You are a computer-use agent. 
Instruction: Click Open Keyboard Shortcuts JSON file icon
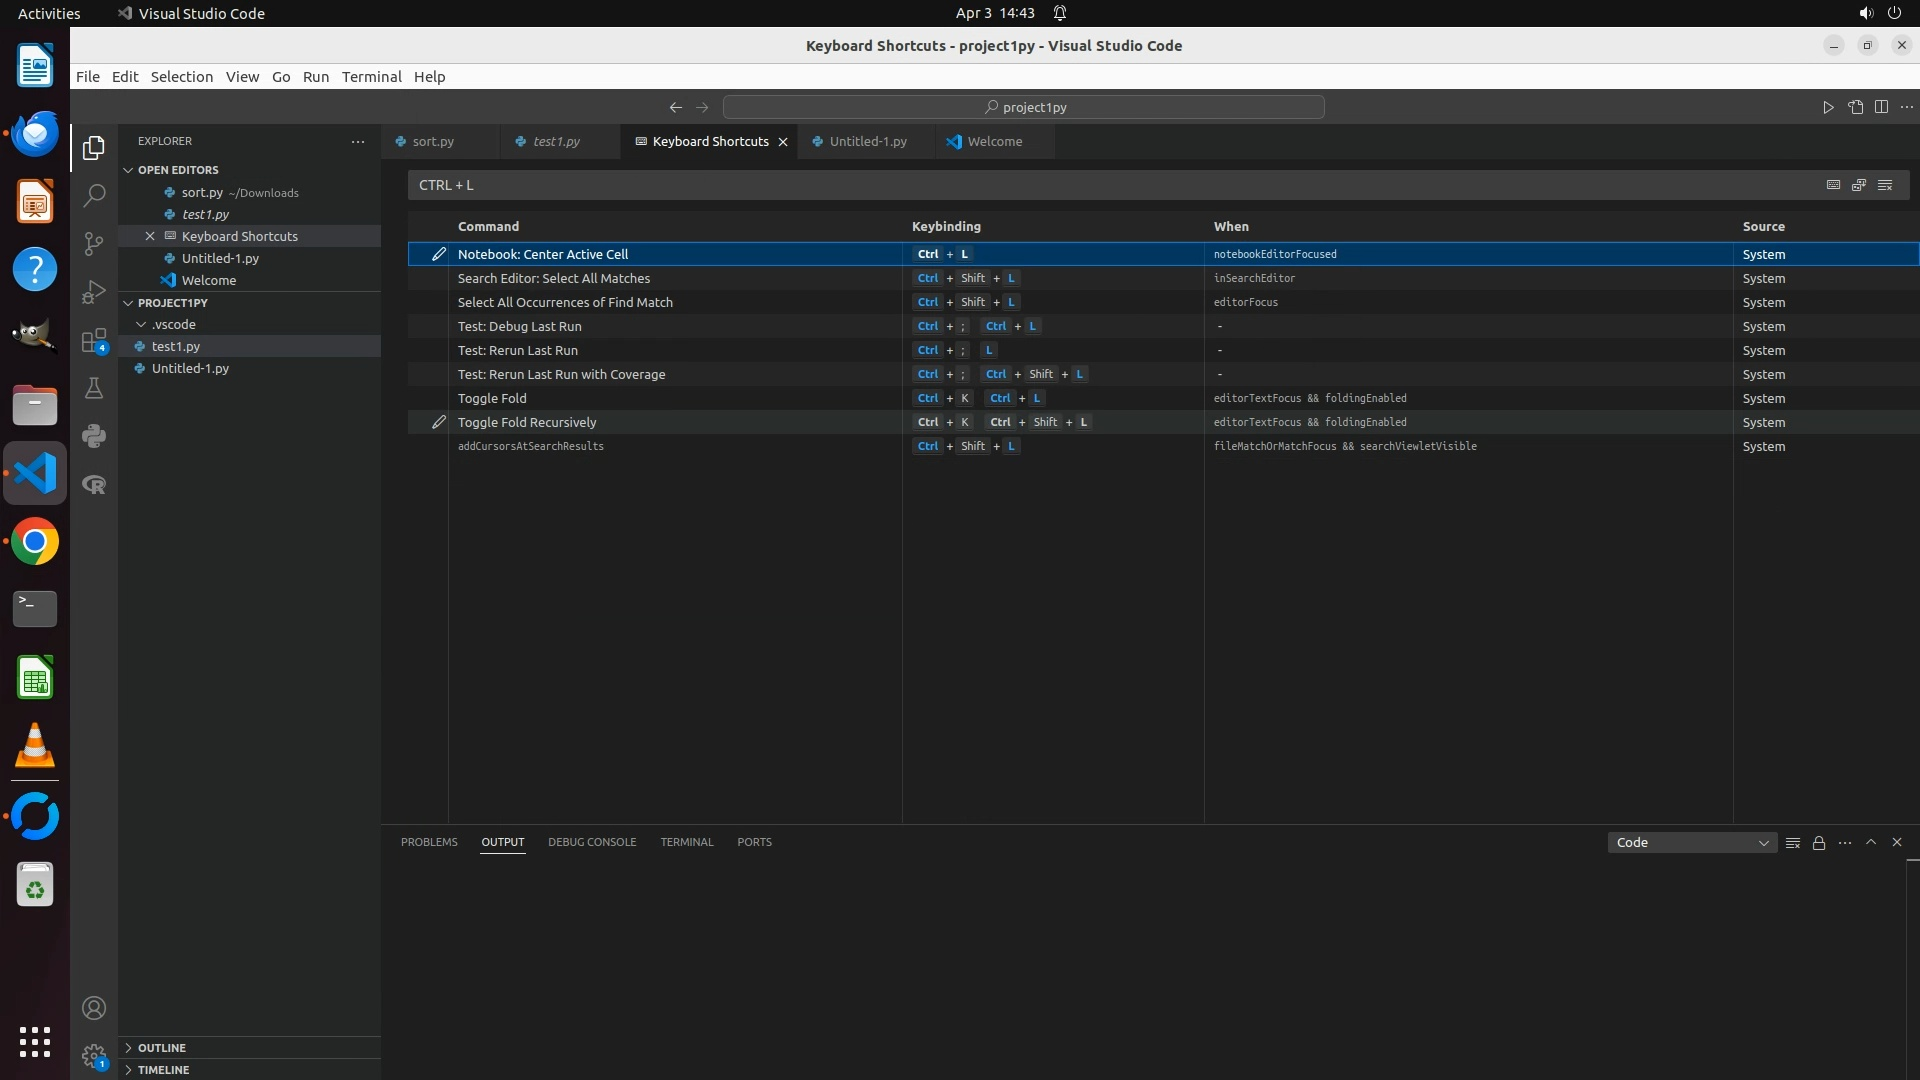coord(1855,107)
